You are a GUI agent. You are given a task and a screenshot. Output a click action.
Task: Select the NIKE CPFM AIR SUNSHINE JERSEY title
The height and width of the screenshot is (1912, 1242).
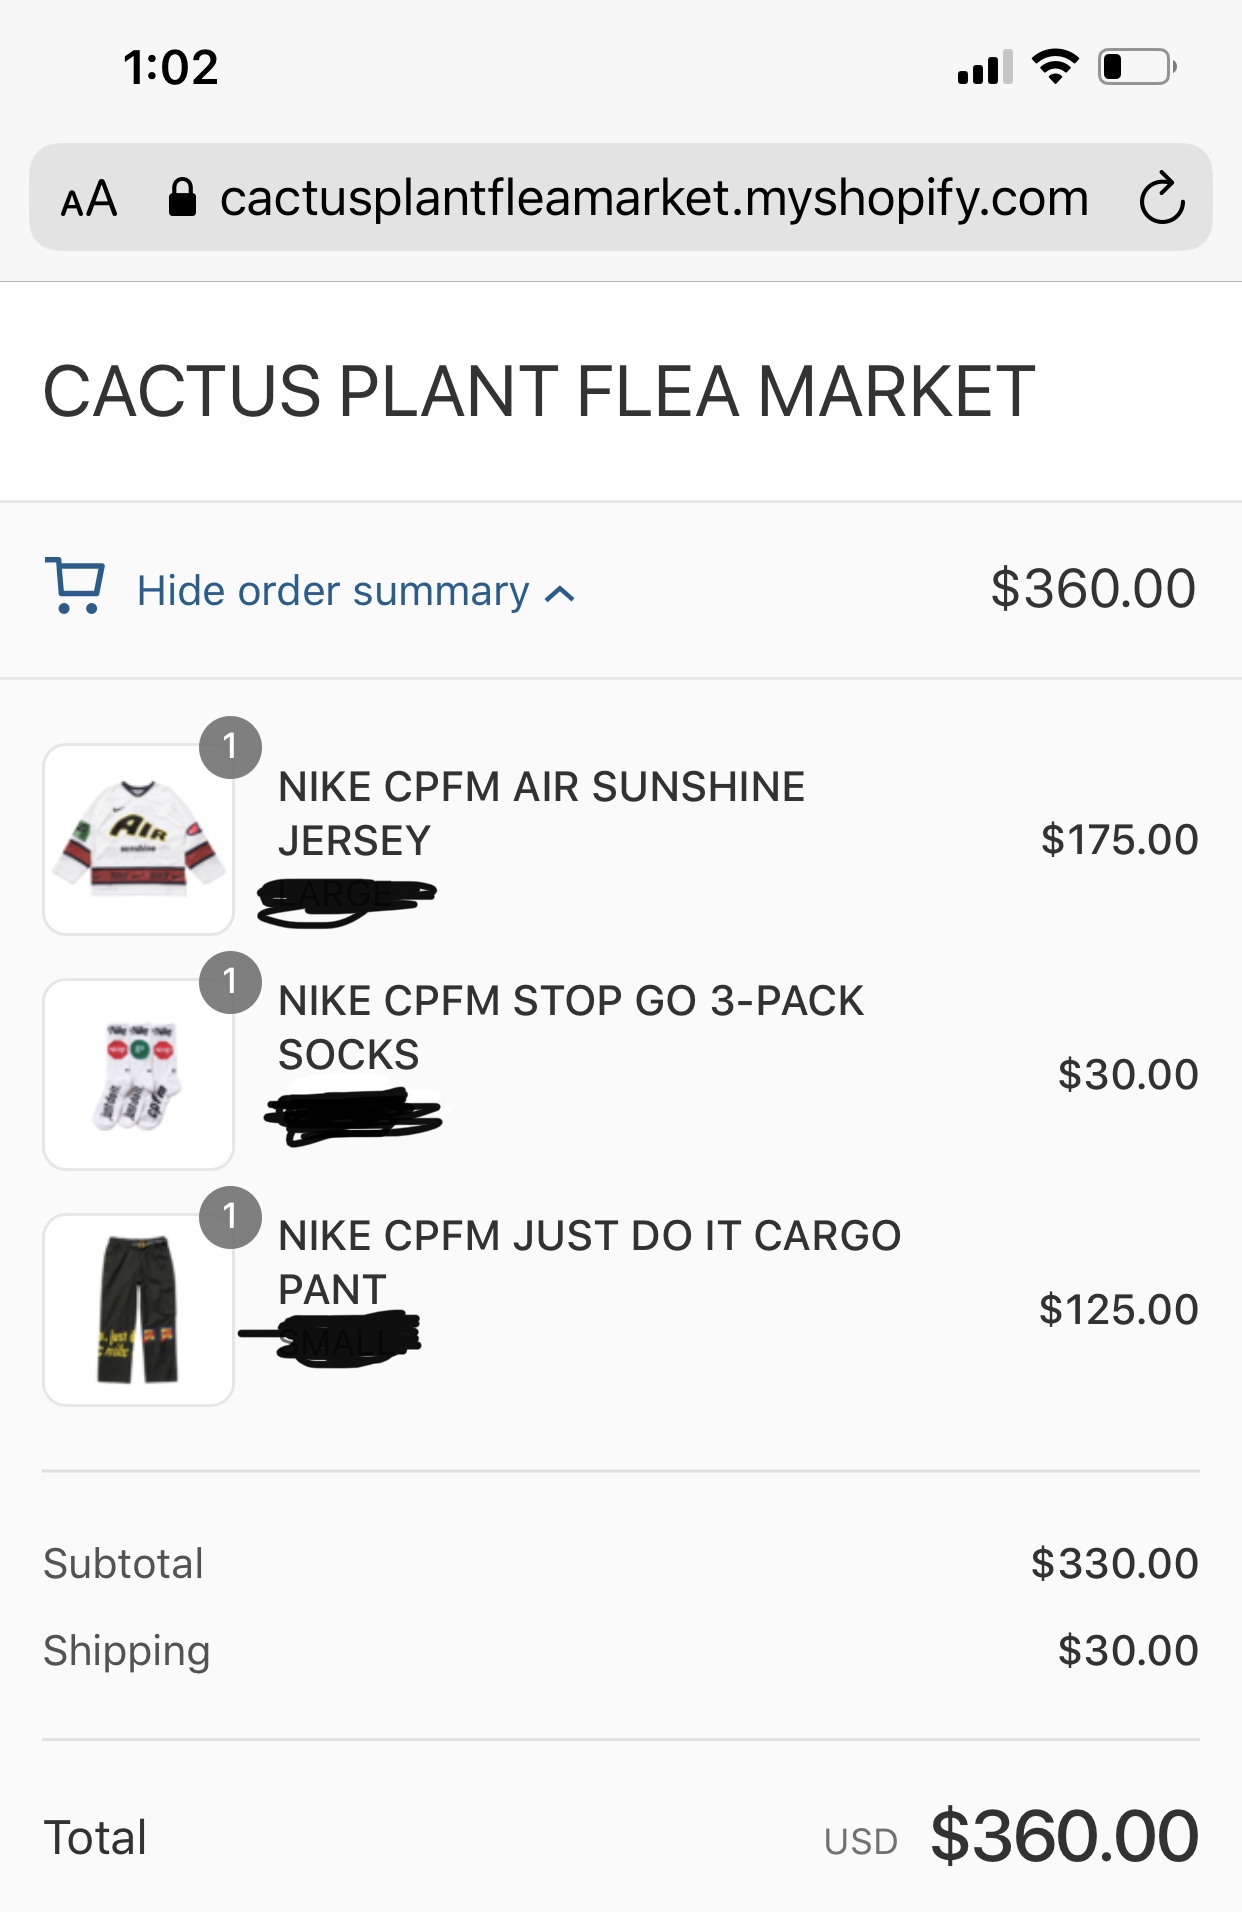541,813
